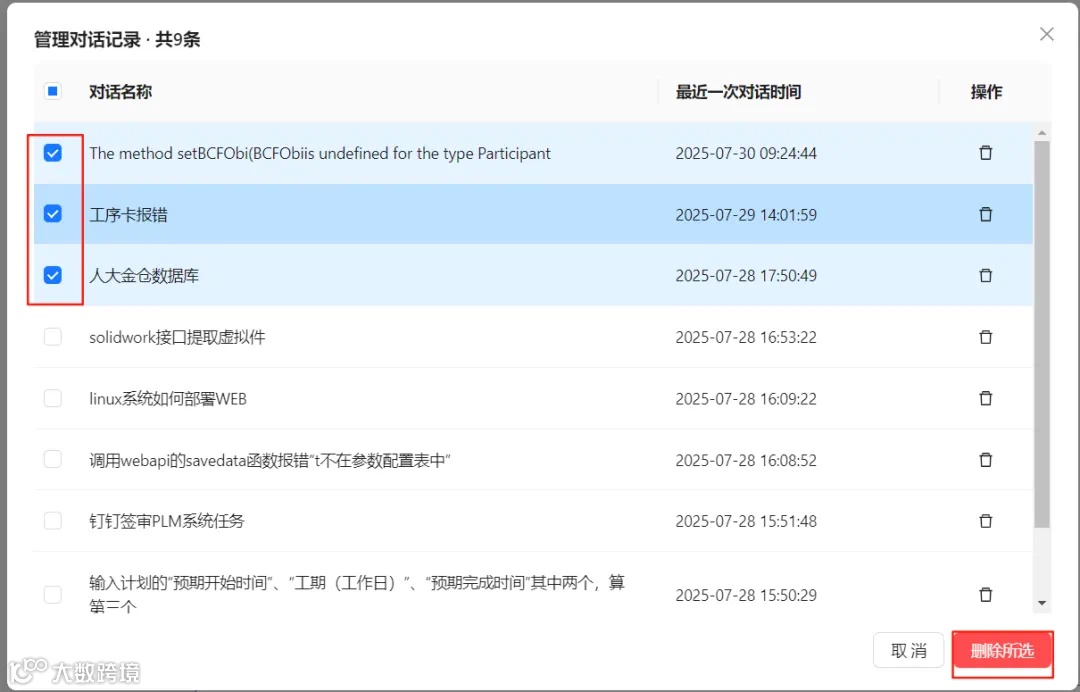Tick checkbox for 输入计划的预期开始时间 row
The image size is (1080, 692).
pyautogui.click(x=53, y=594)
